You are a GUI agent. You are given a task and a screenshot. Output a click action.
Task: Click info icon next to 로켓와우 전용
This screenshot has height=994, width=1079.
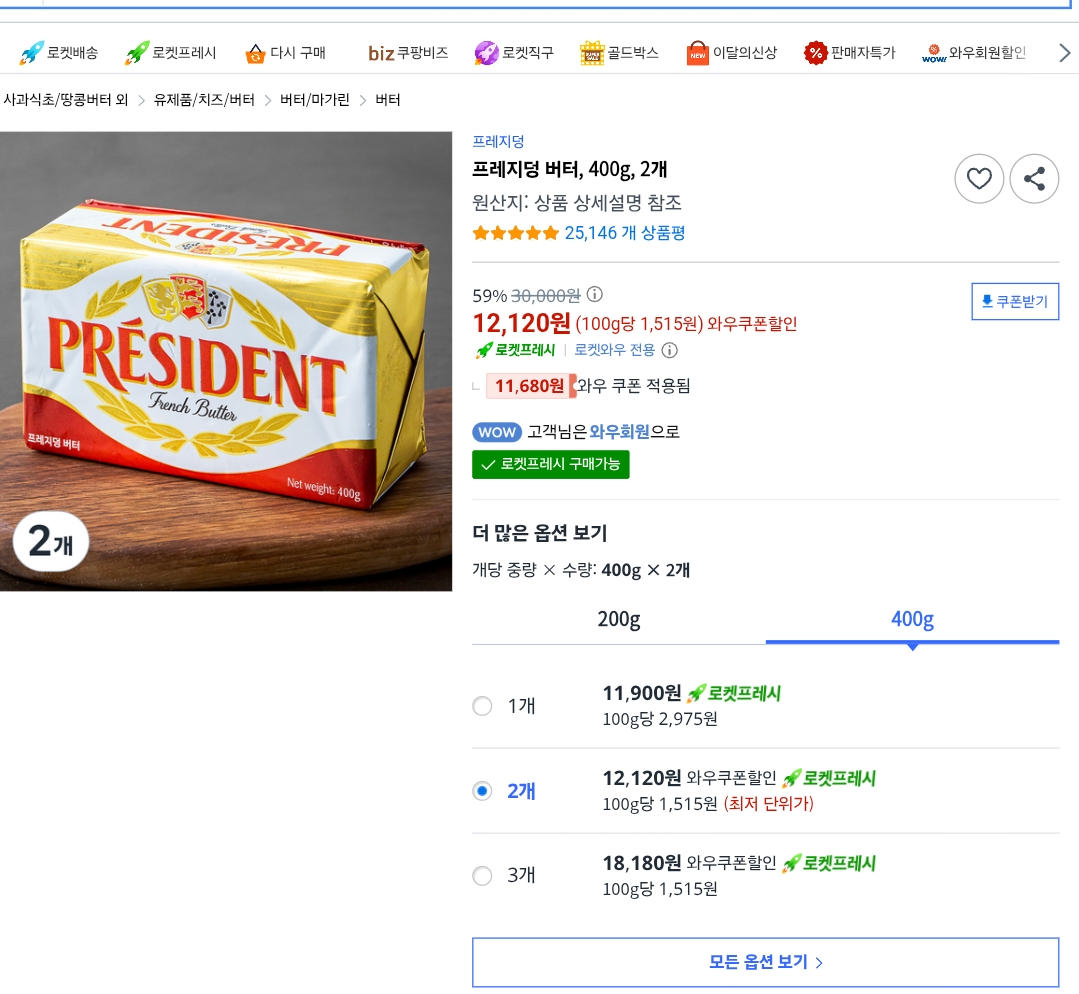670,350
